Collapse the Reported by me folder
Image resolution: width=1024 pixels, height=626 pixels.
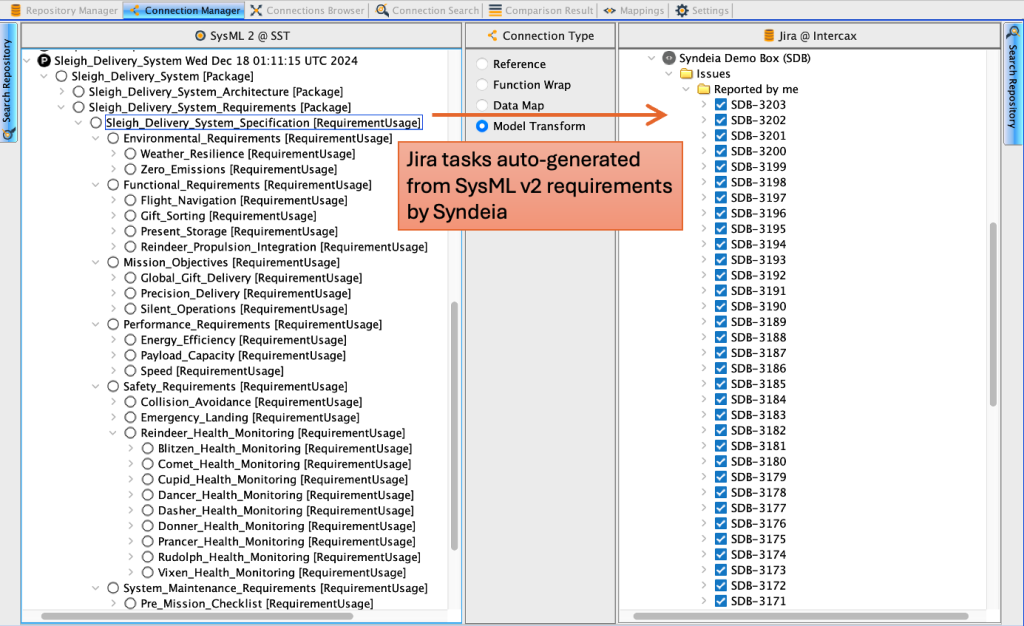click(686, 89)
